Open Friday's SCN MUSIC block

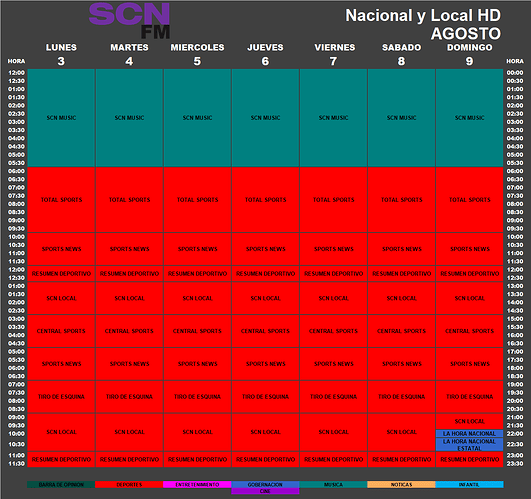click(334, 118)
